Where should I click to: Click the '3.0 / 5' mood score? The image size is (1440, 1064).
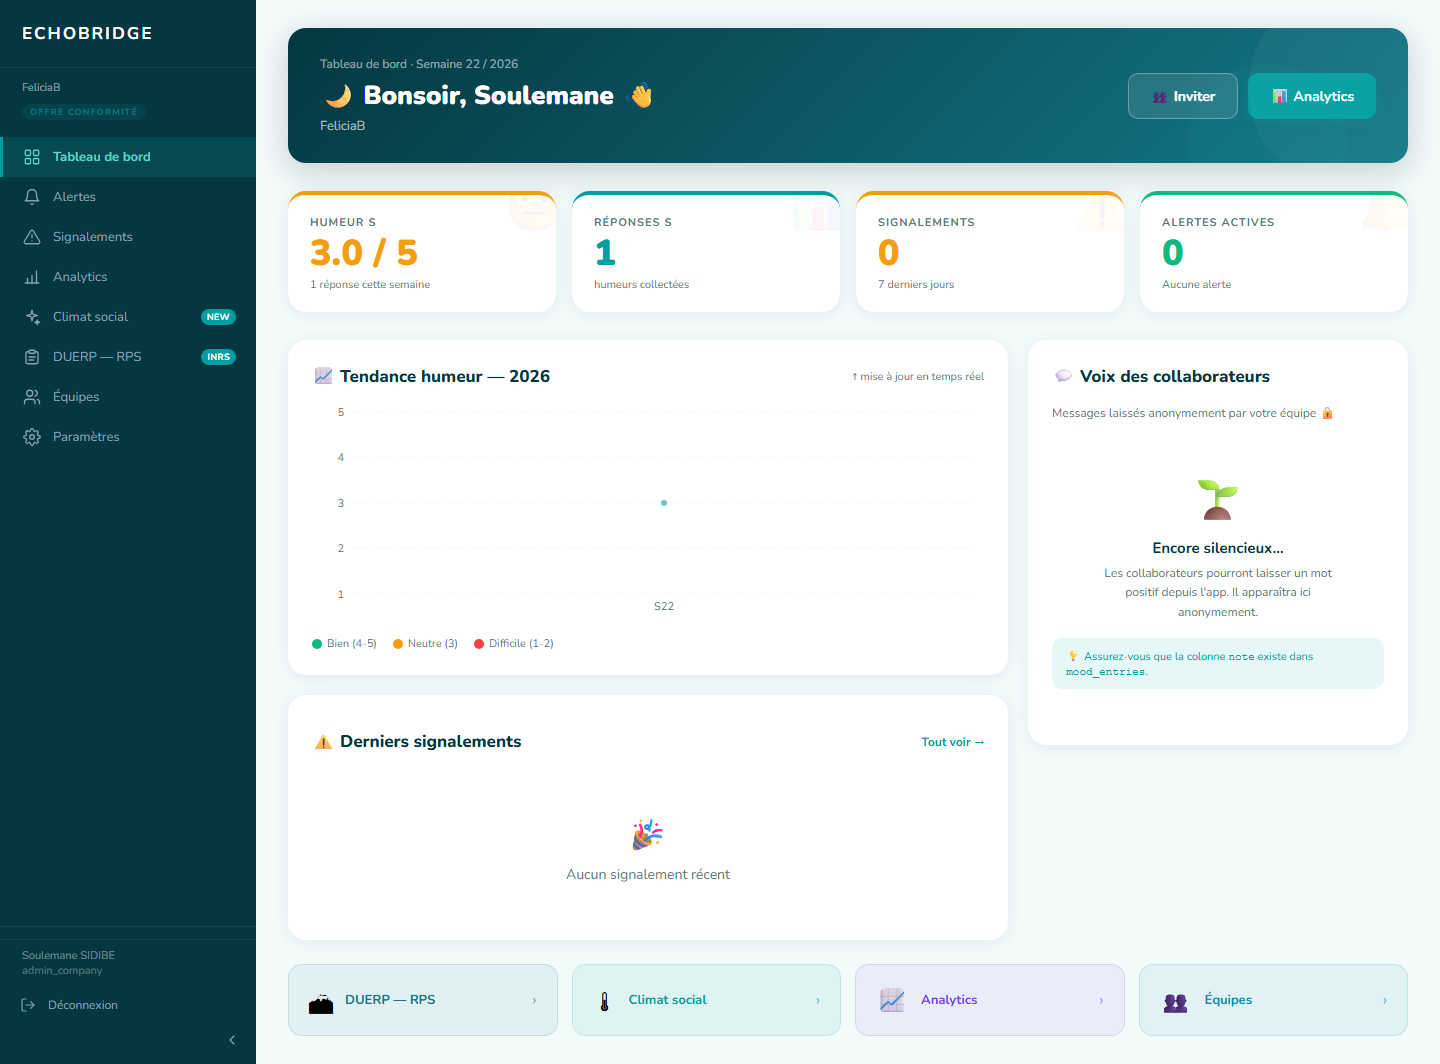[x=364, y=253]
